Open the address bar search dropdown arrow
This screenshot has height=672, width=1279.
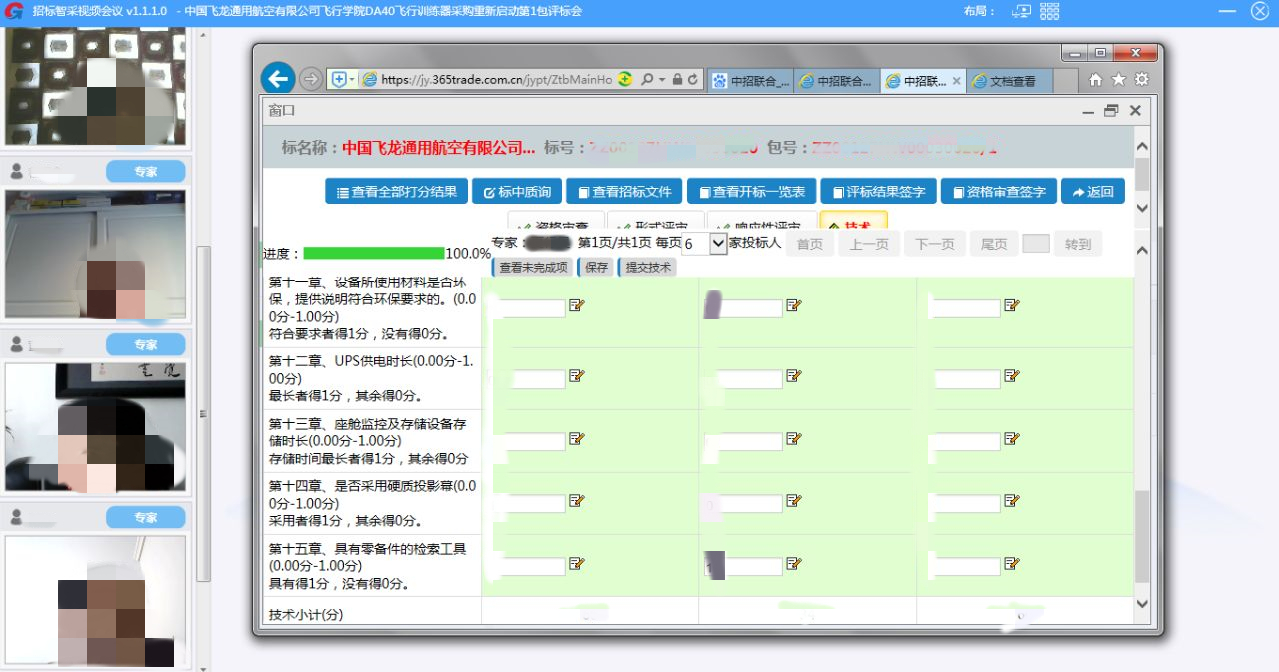click(661, 80)
